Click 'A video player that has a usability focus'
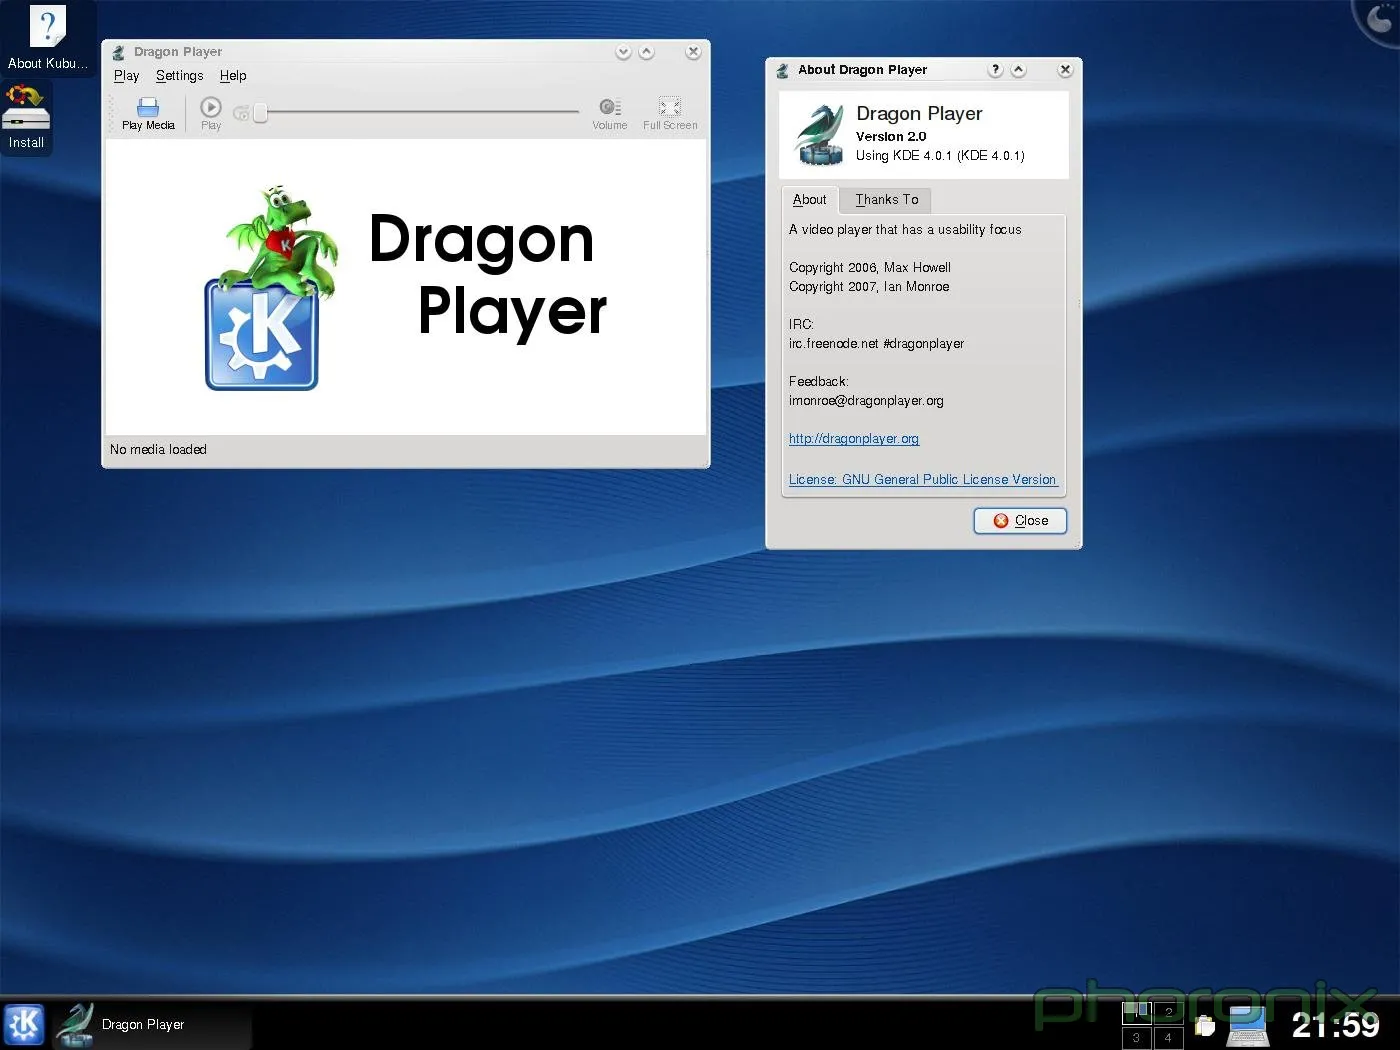Image resolution: width=1400 pixels, height=1050 pixels. (905, 230)
